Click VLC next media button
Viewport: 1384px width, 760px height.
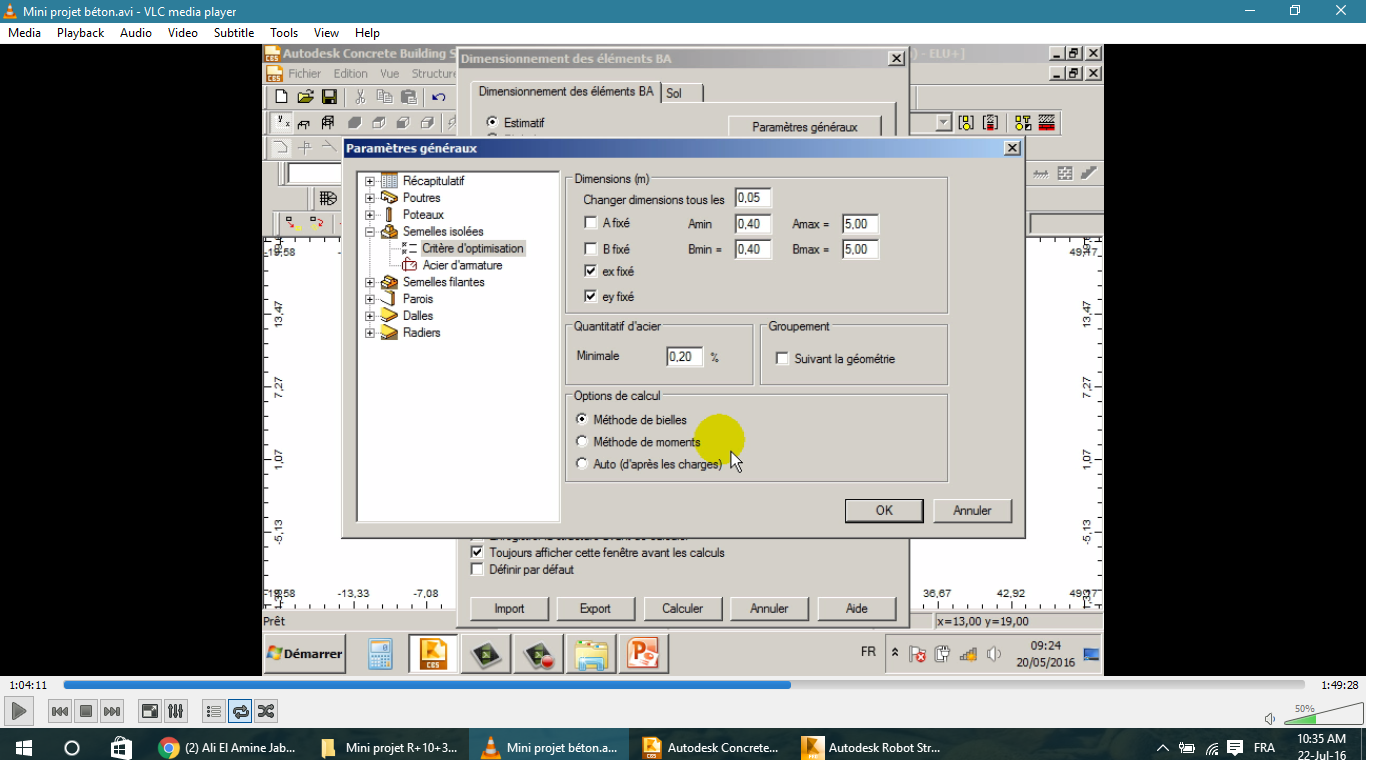point(112,711)
